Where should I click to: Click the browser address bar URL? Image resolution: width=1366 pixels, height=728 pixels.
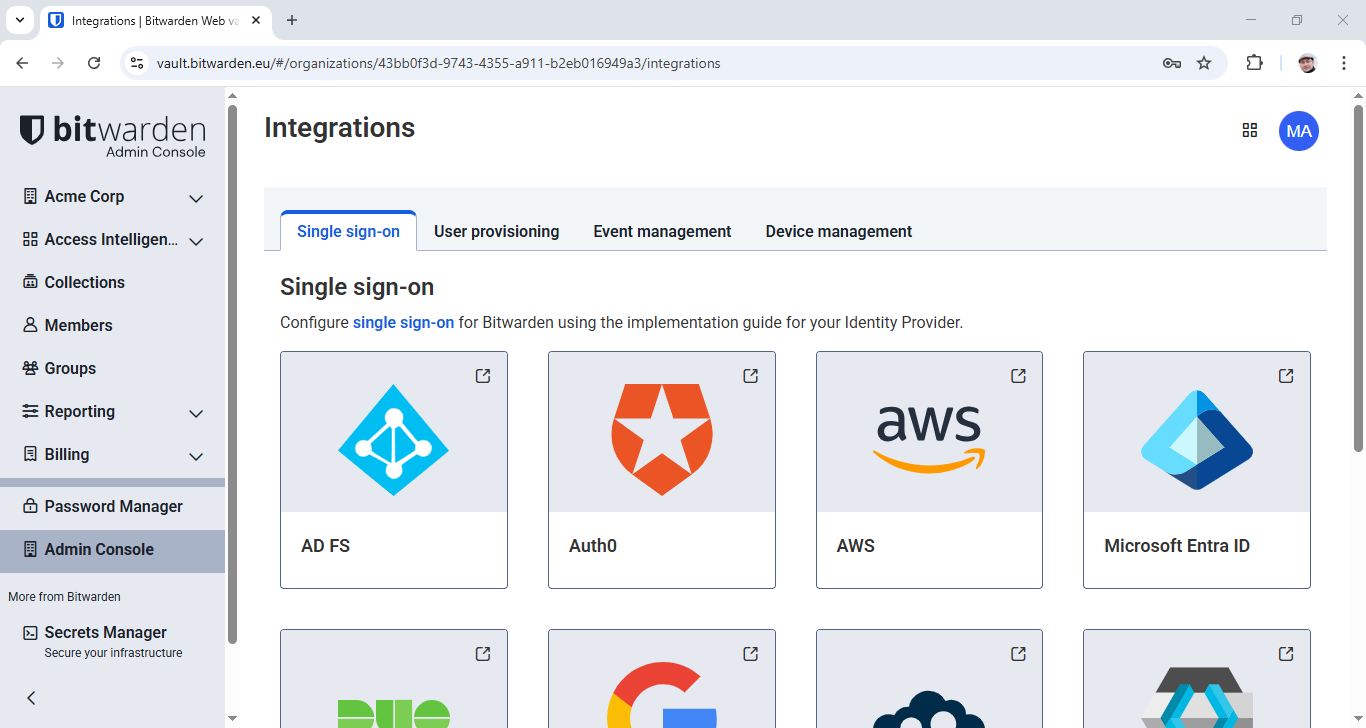438,63
